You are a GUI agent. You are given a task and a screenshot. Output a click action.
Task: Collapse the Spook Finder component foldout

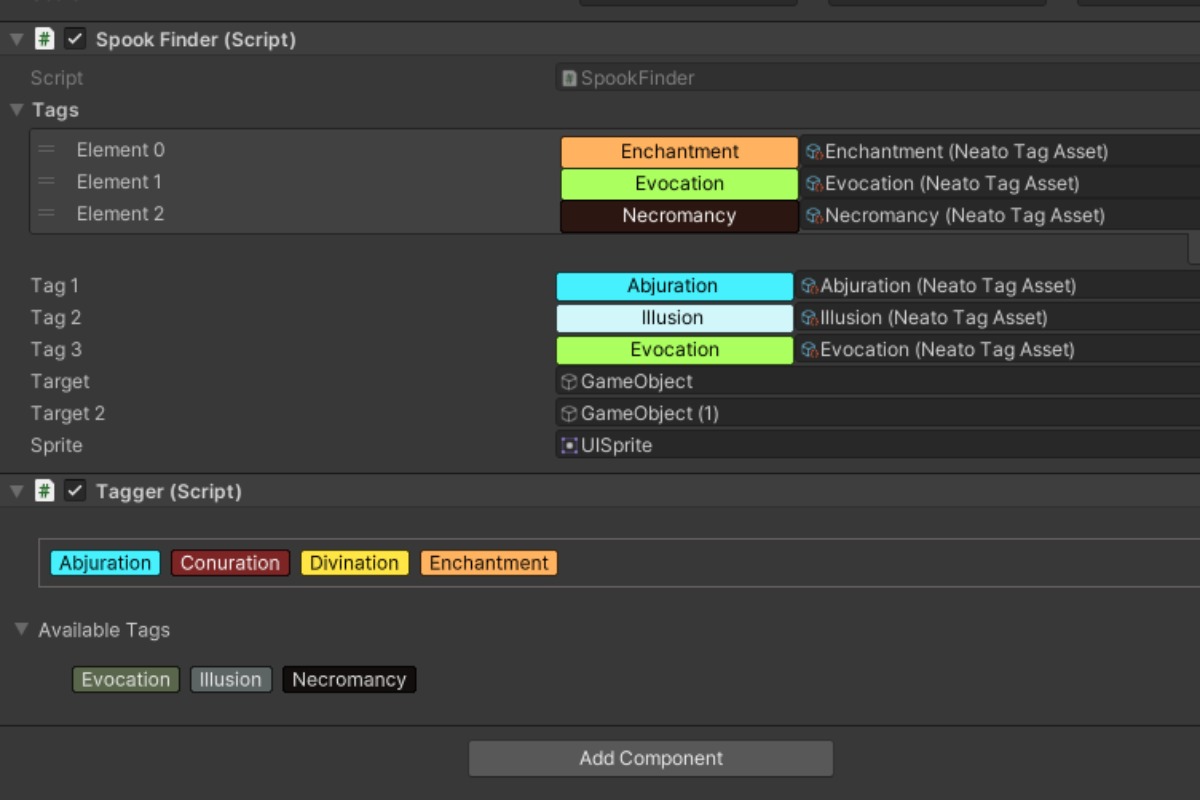tap(16, 39)
